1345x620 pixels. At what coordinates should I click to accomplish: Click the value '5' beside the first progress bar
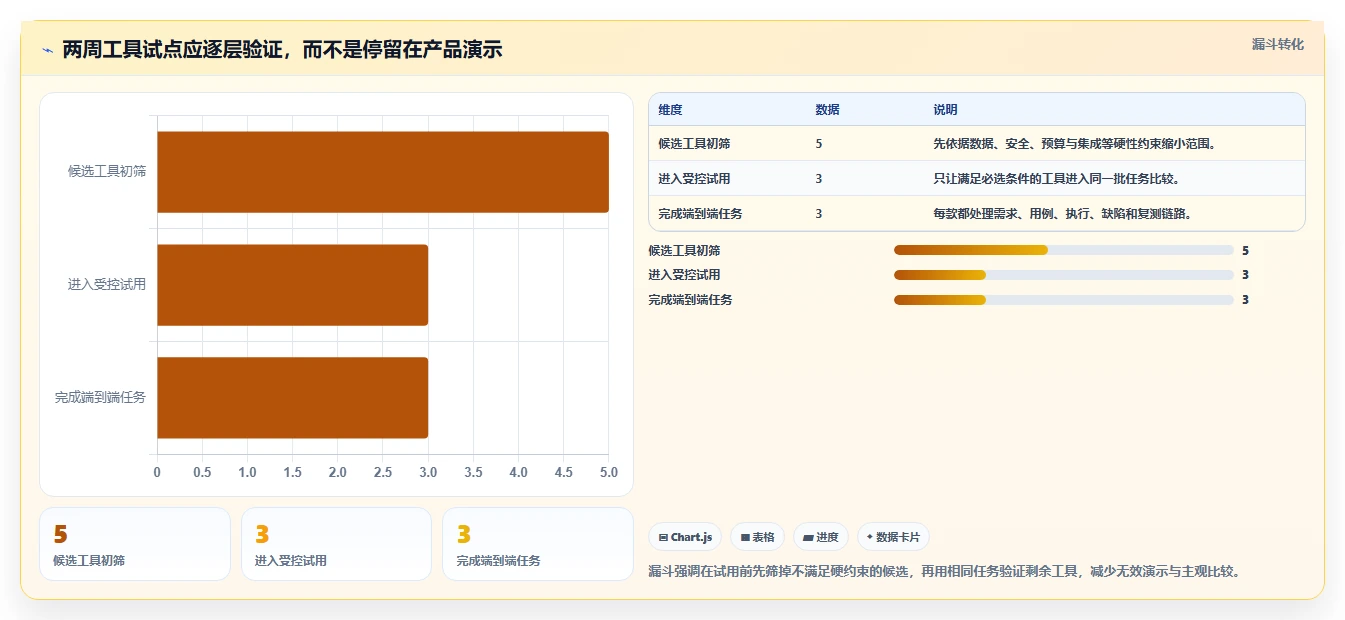[1245, 251]
